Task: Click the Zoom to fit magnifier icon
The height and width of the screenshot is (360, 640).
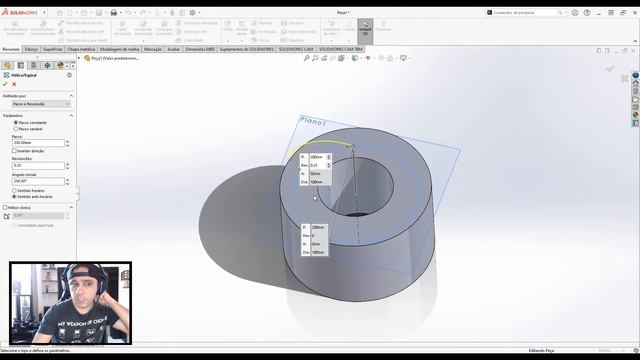Action: (x=307, y=58)
